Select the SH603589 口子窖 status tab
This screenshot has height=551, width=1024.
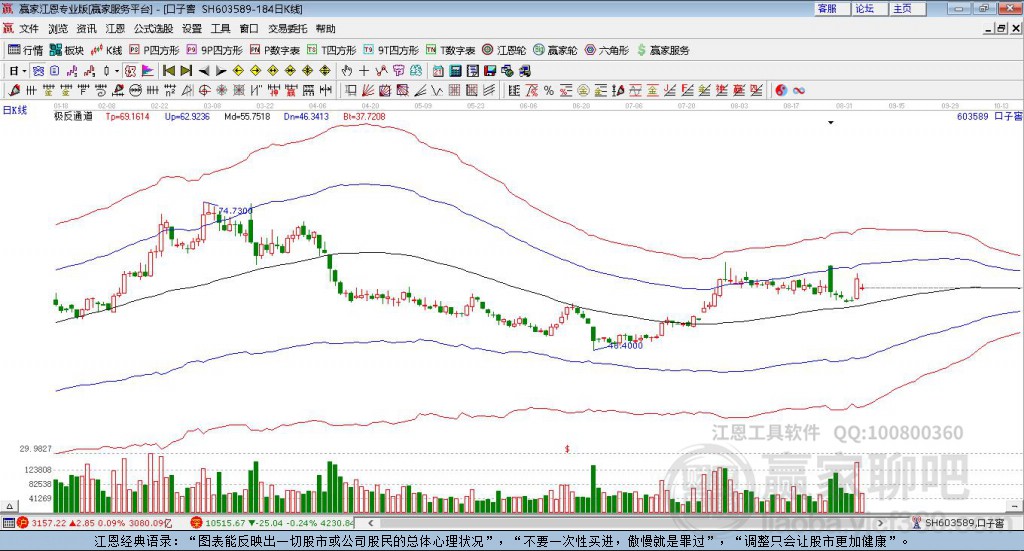point(959,523)
